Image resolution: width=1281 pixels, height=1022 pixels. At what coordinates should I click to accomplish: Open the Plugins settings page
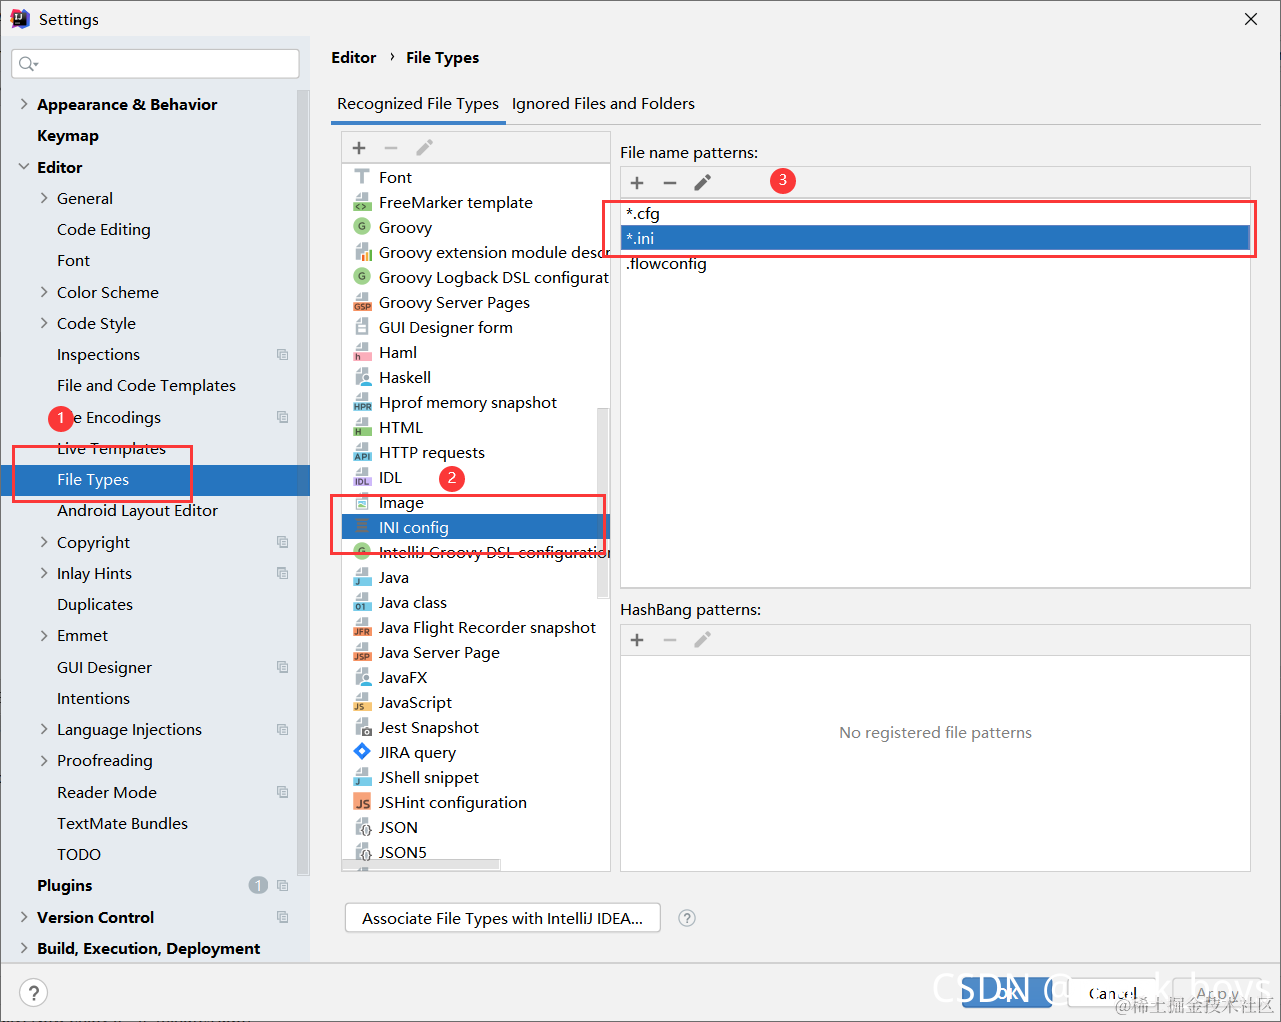tap(65, 886)
